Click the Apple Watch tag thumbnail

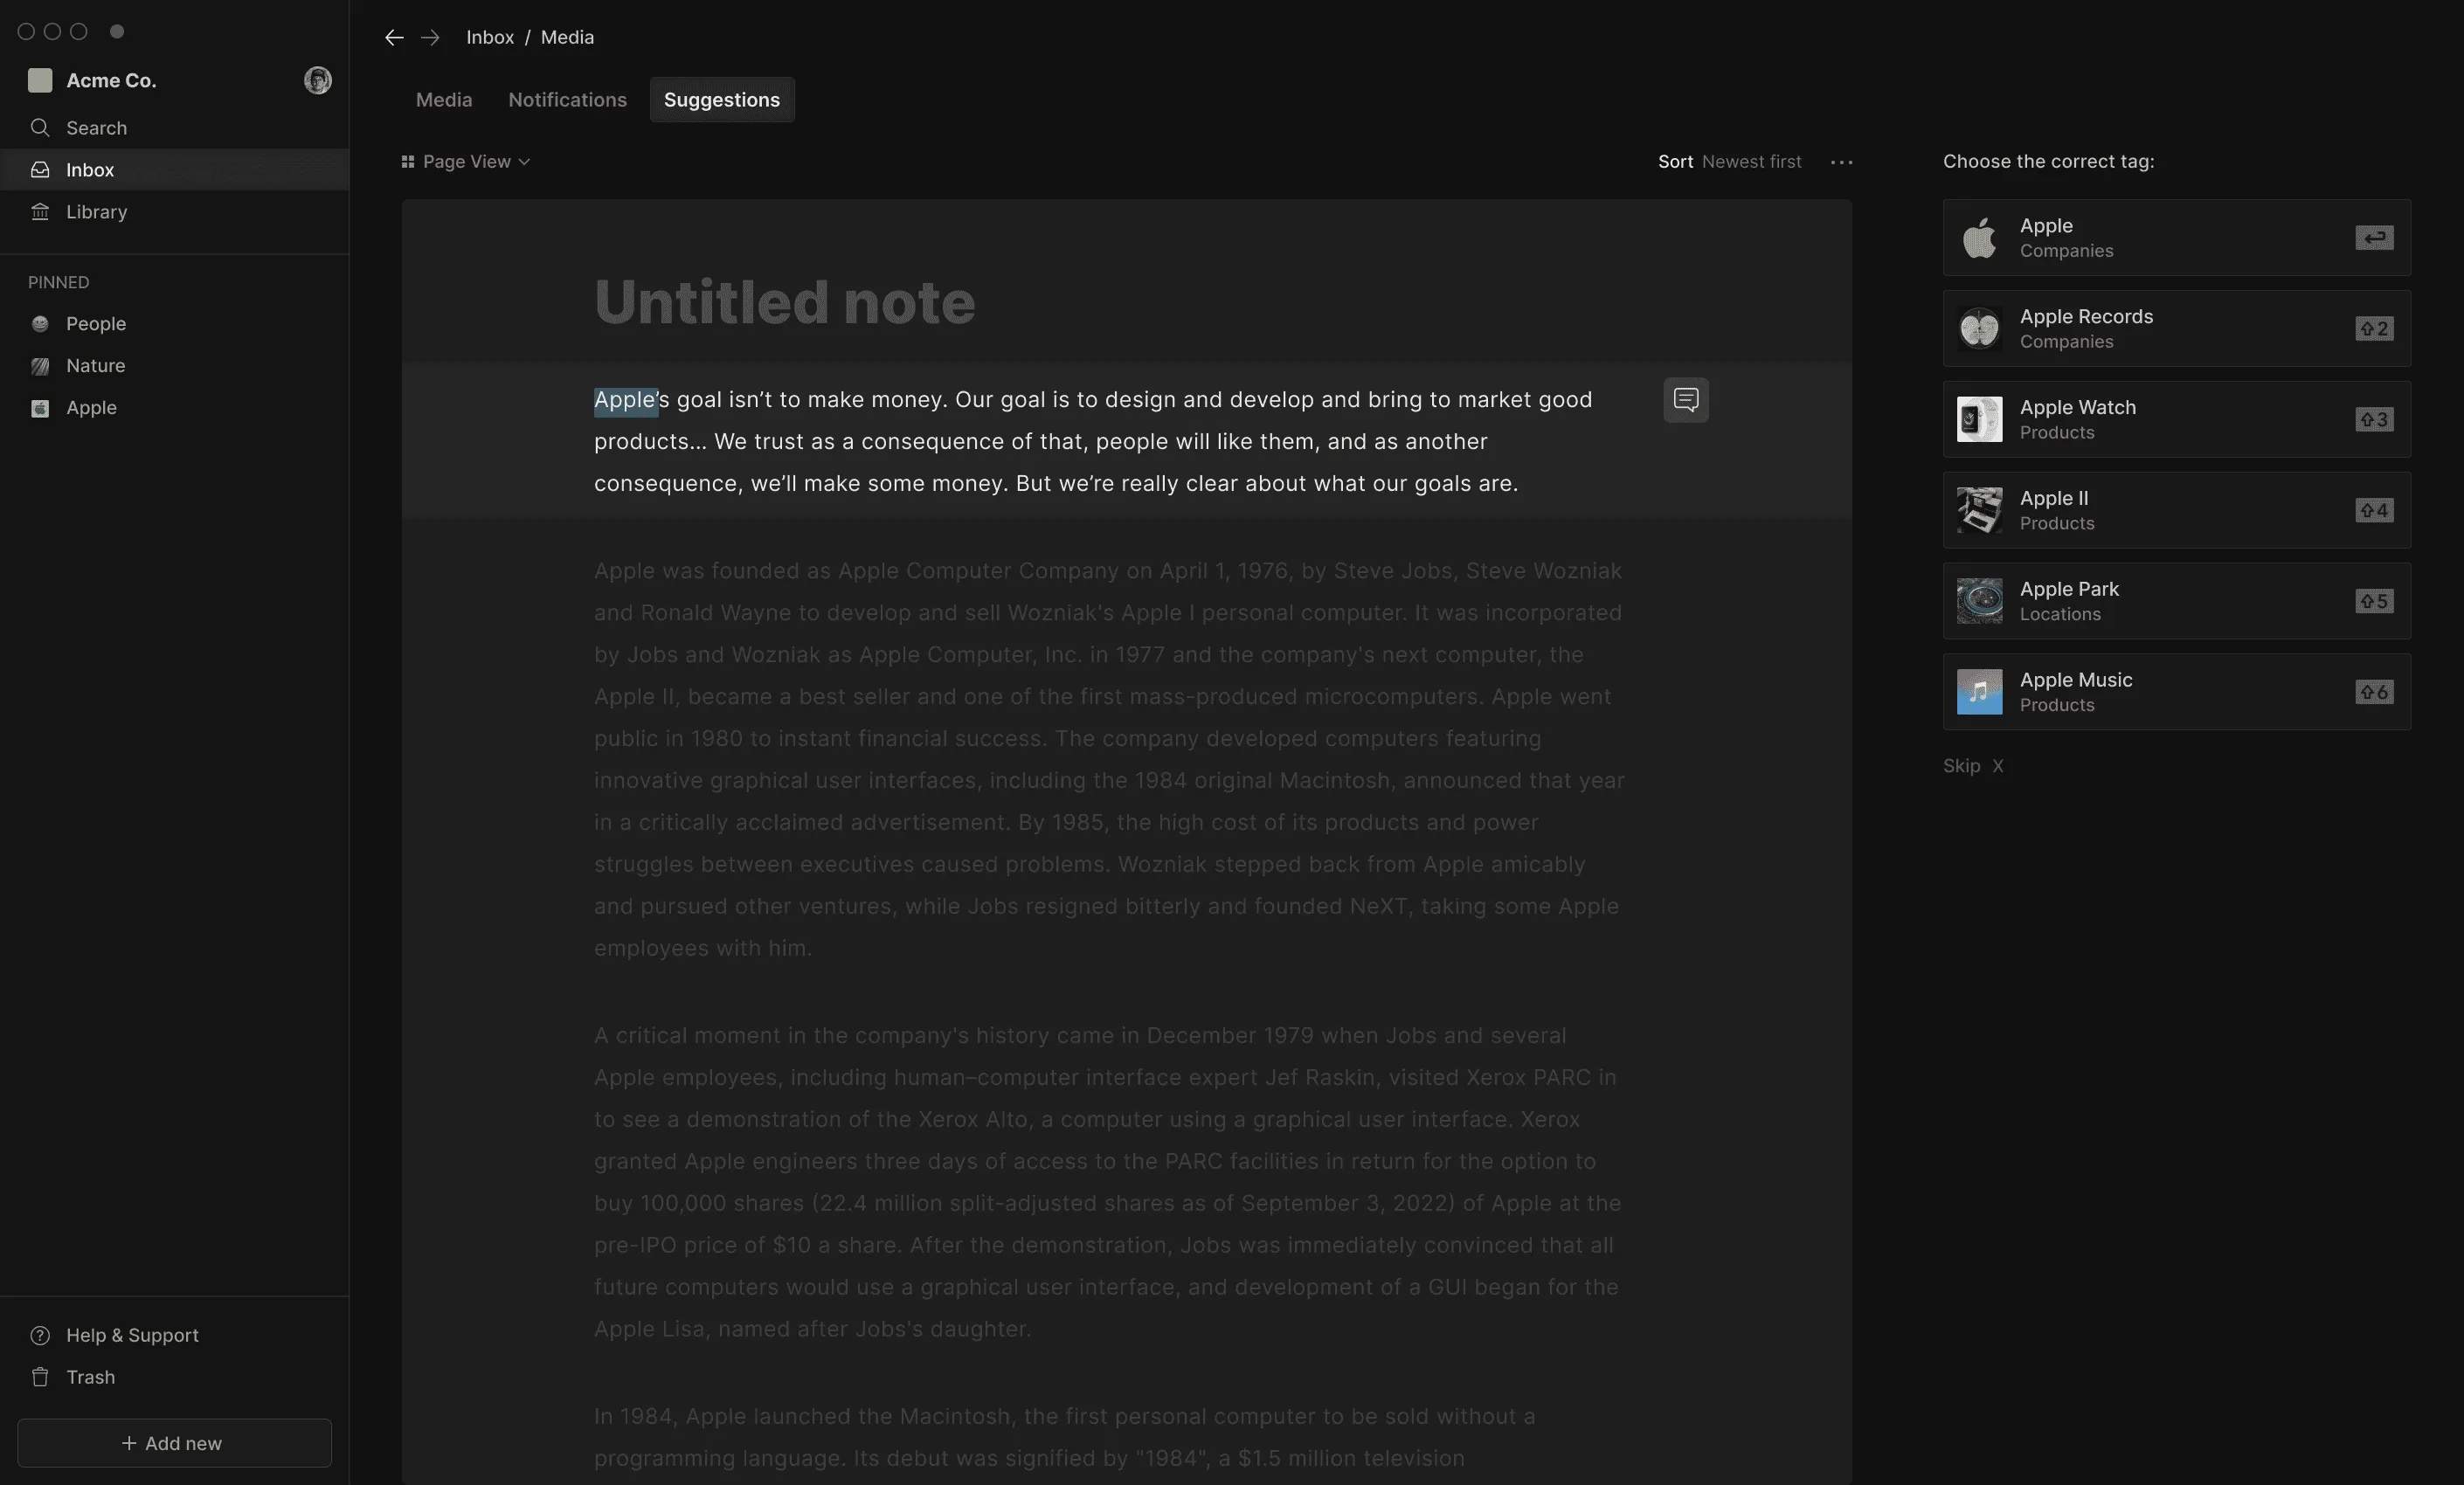pyautogui.click(x=1979, y=420)
